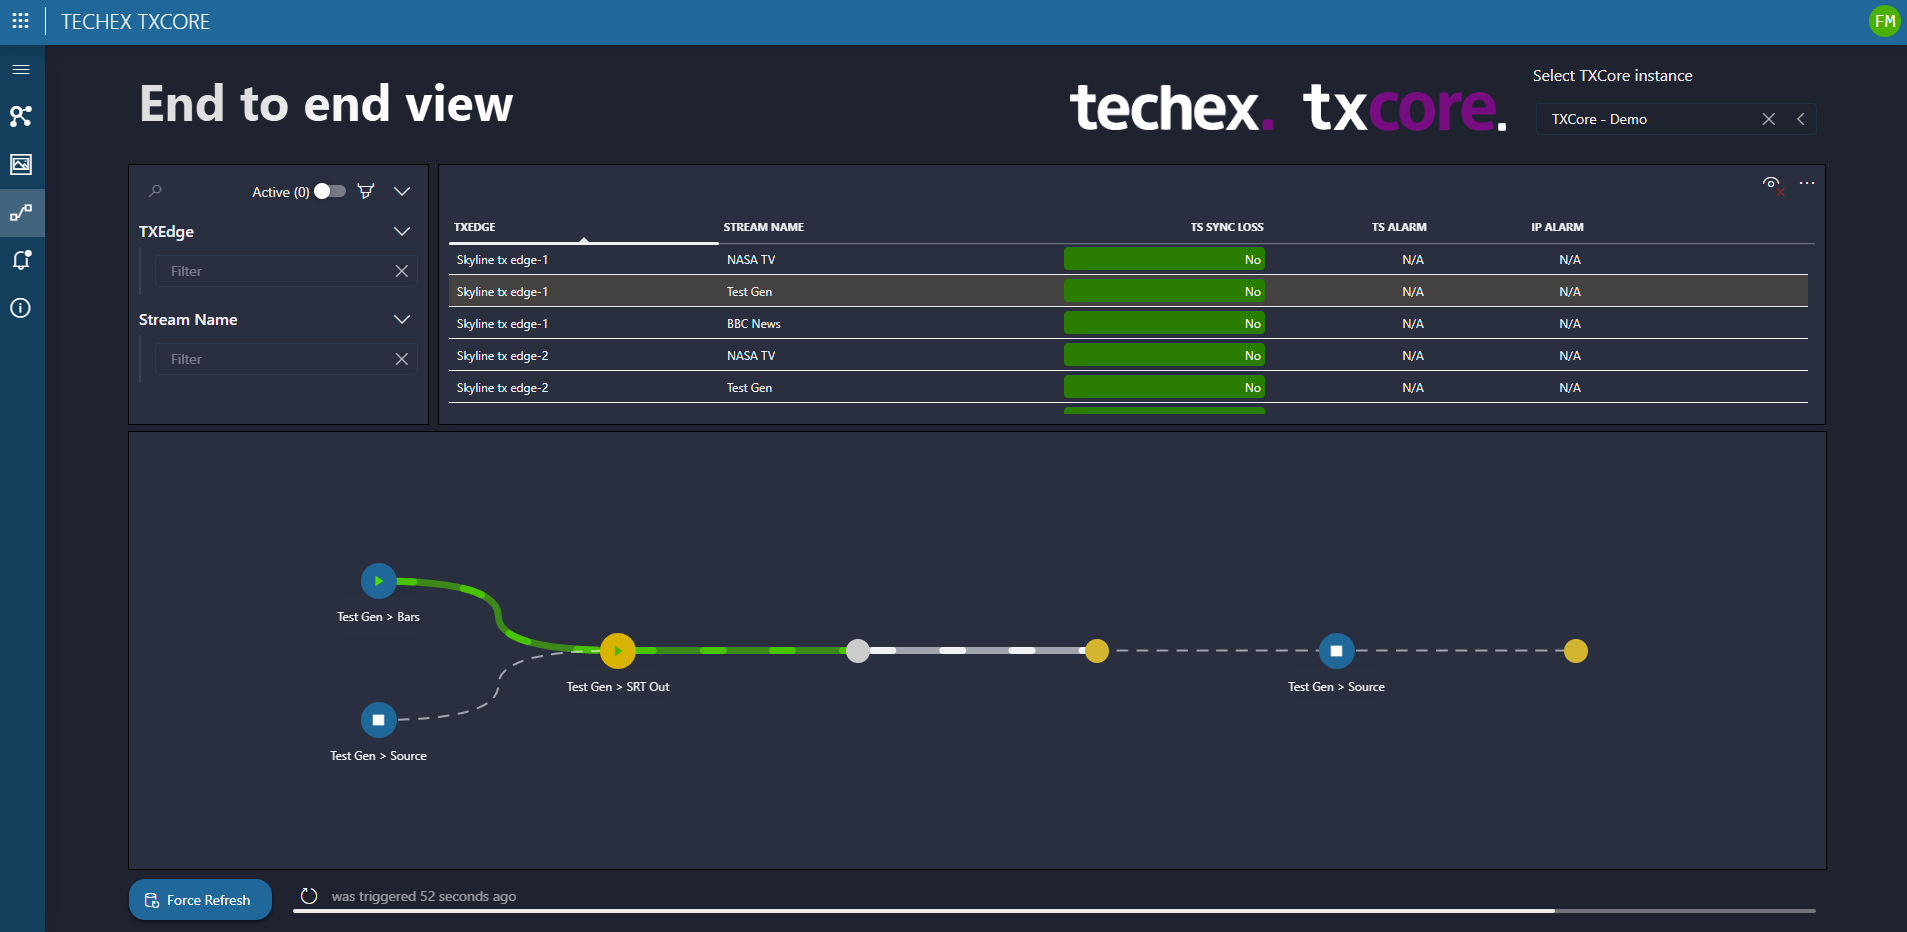Open the topology nodes sidebar icon
Viewport: 1907px width, 932px height.
pyautogui.click(x=21, y=116)
